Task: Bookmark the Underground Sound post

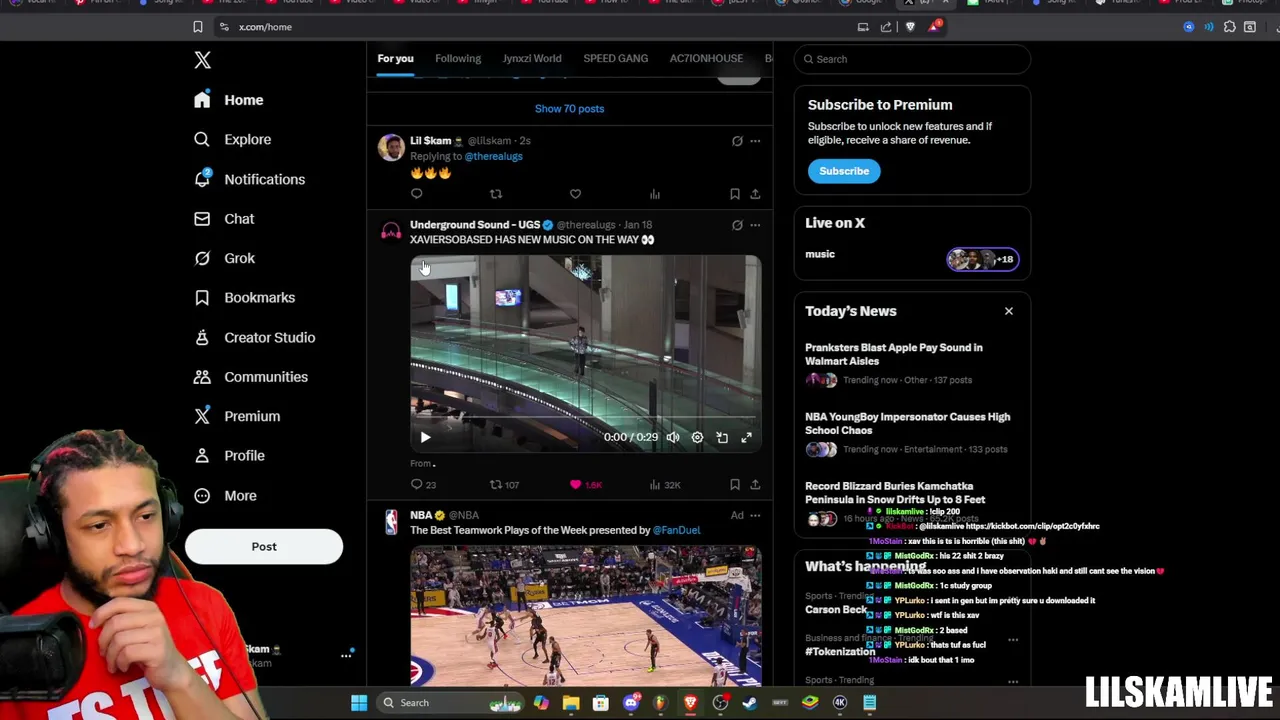Action: [734, 485]
